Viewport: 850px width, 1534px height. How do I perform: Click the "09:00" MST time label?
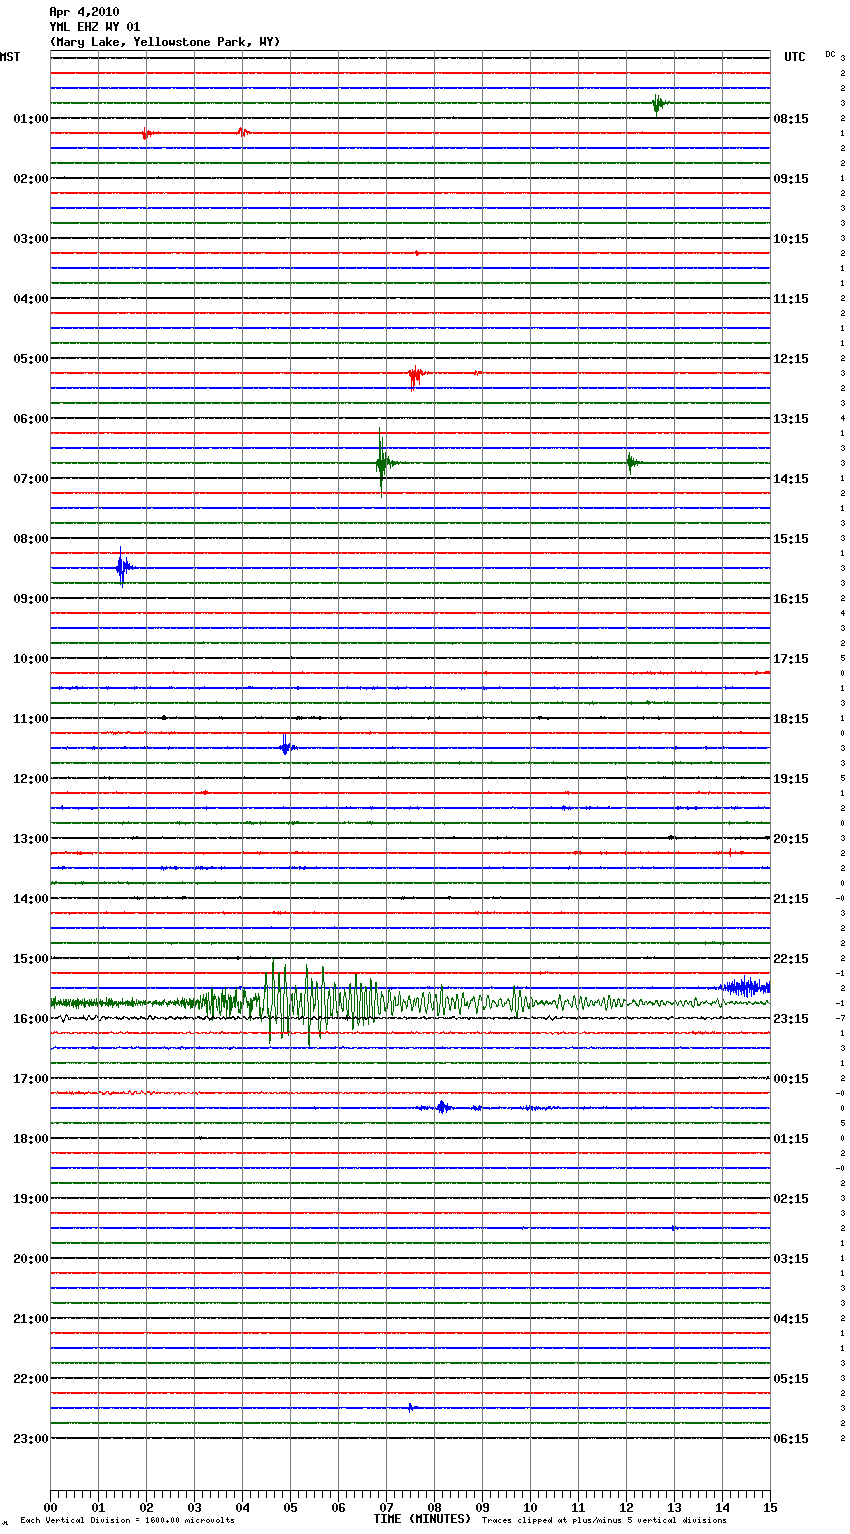coord(31,599)
